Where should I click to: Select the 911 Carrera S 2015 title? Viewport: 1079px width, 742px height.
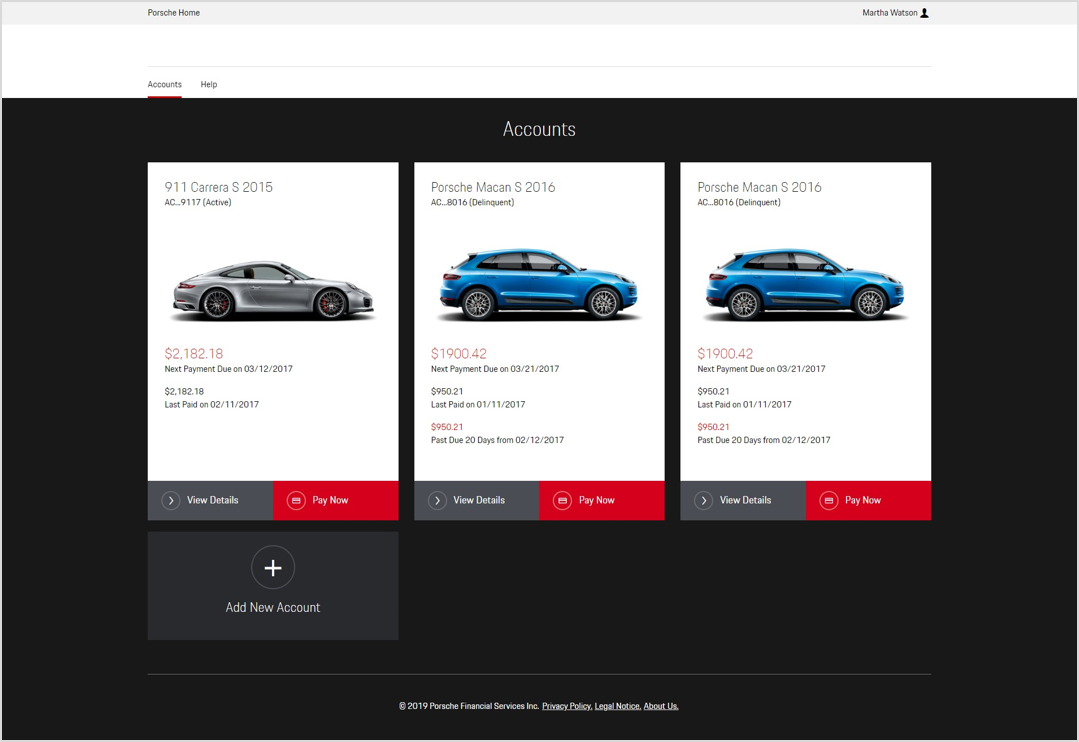pyautogui.click(x=218, y=187)
